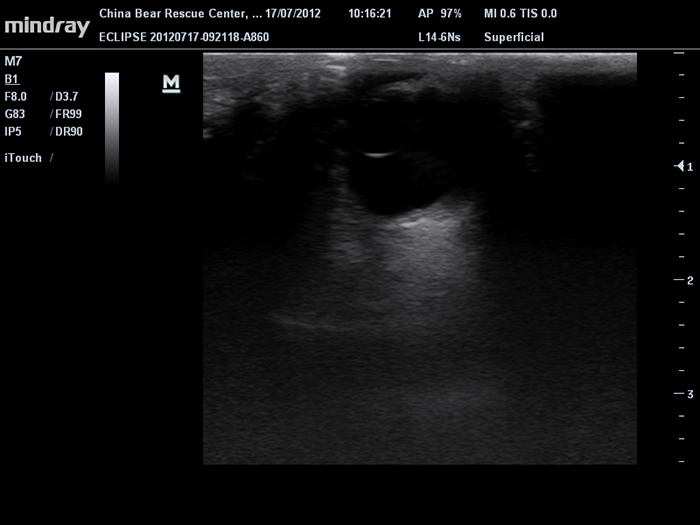The height and width of the screenshot is (525, 700).
Task: Click the grayscale bar beside the parameters
Action: (x=112, y=125)
